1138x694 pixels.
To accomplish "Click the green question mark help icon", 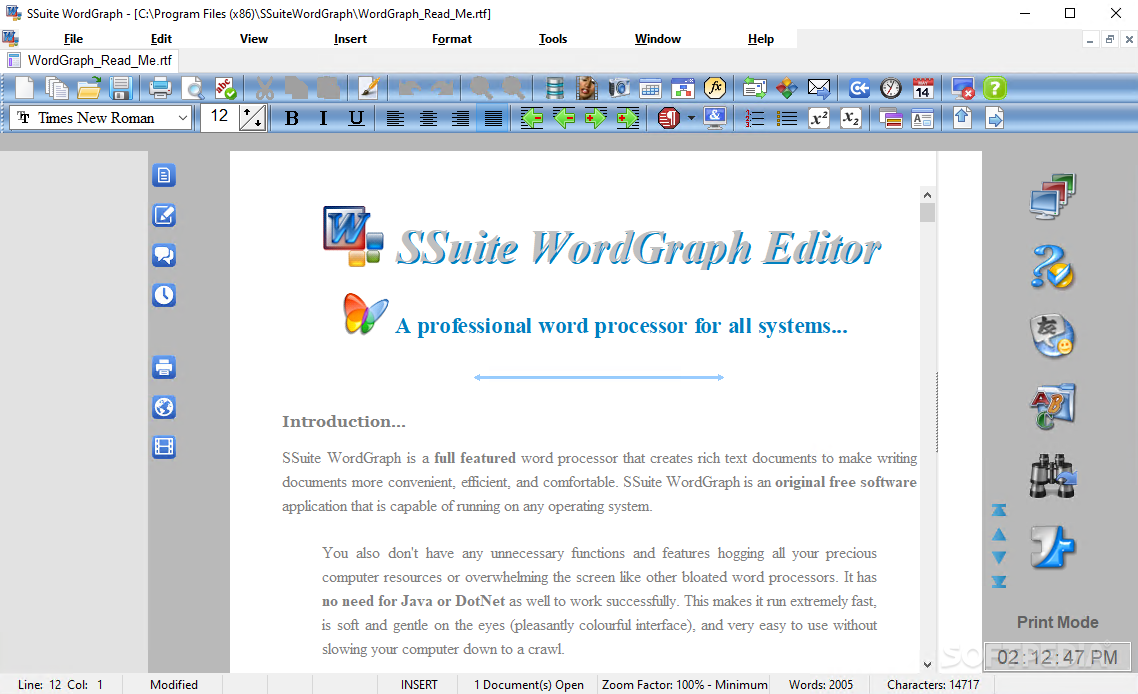I will (x=995, y=89).
